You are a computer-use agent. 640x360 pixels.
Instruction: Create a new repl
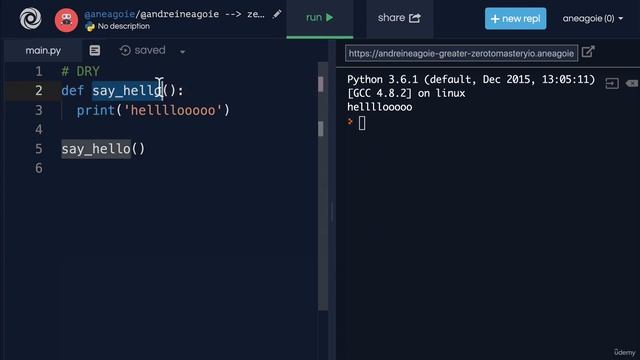click(516, 18)
